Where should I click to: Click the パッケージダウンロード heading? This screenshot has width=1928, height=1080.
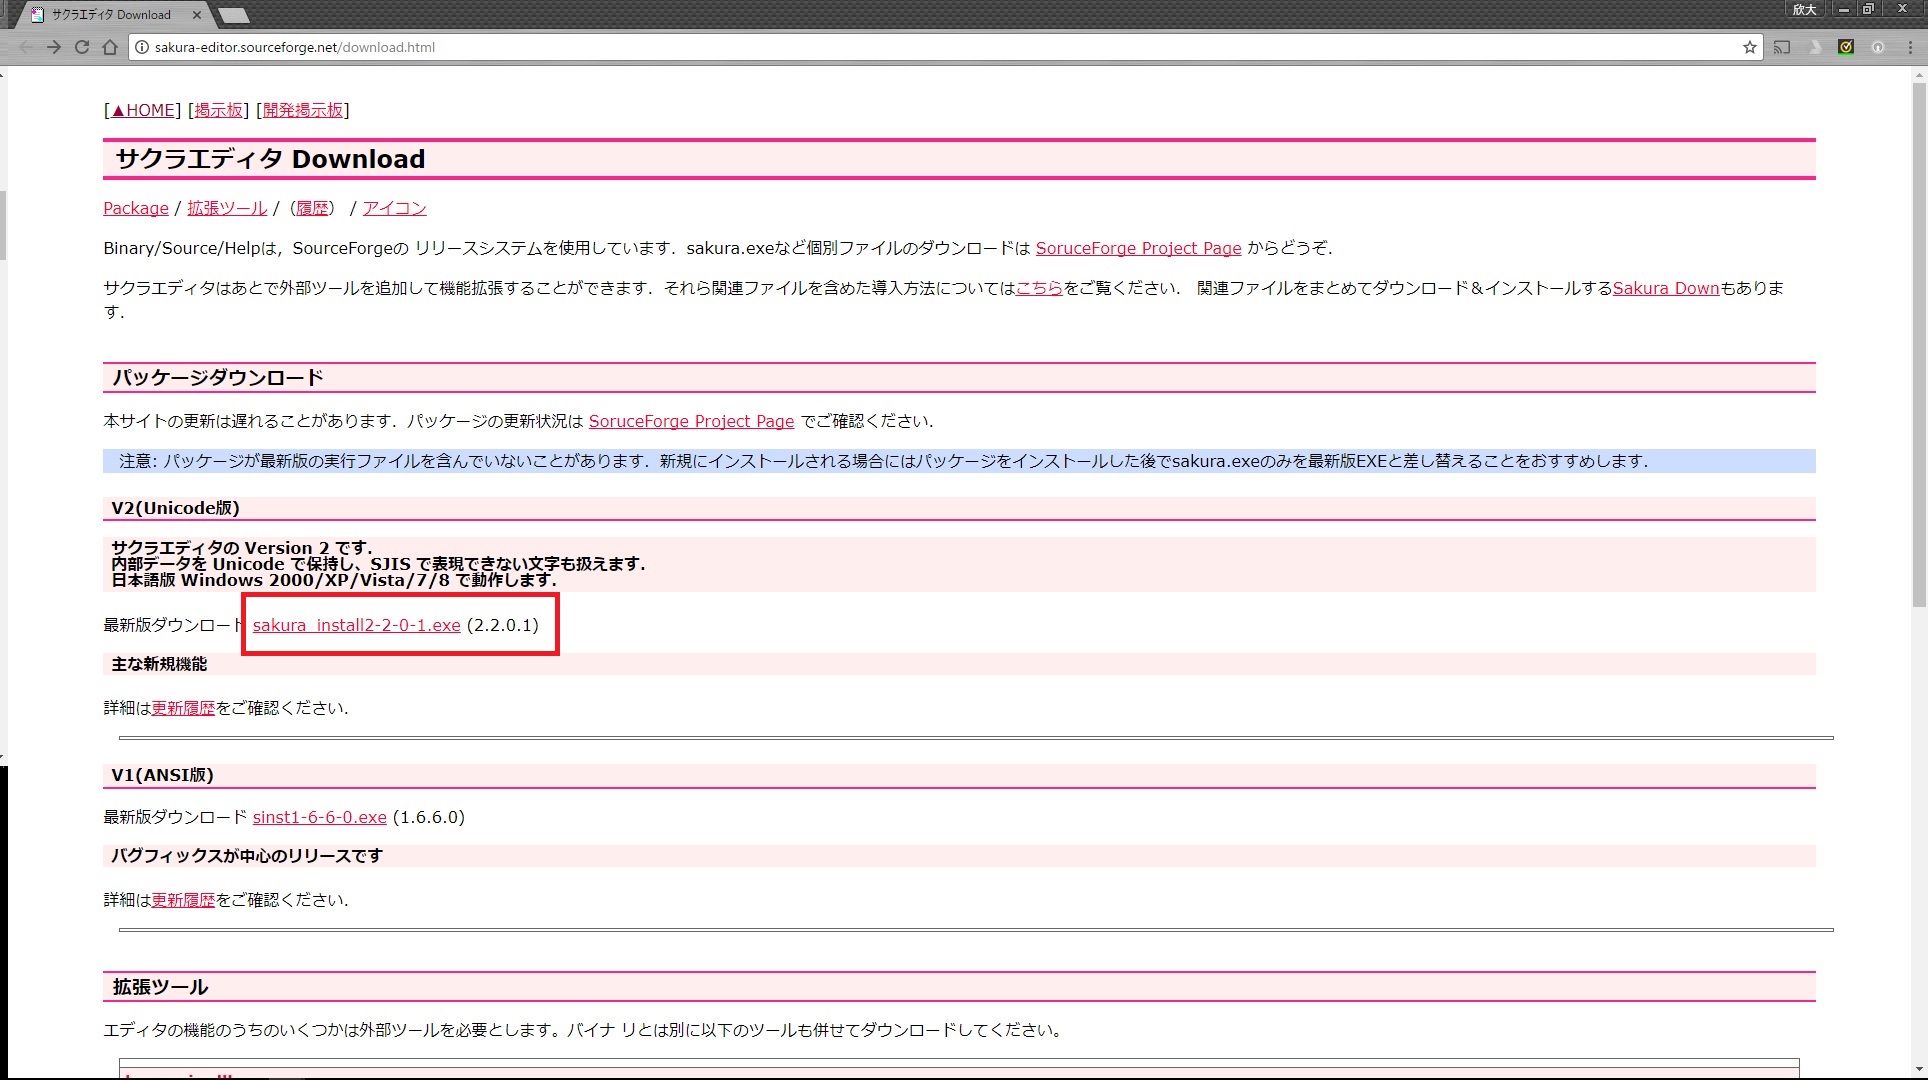(218, 377)
